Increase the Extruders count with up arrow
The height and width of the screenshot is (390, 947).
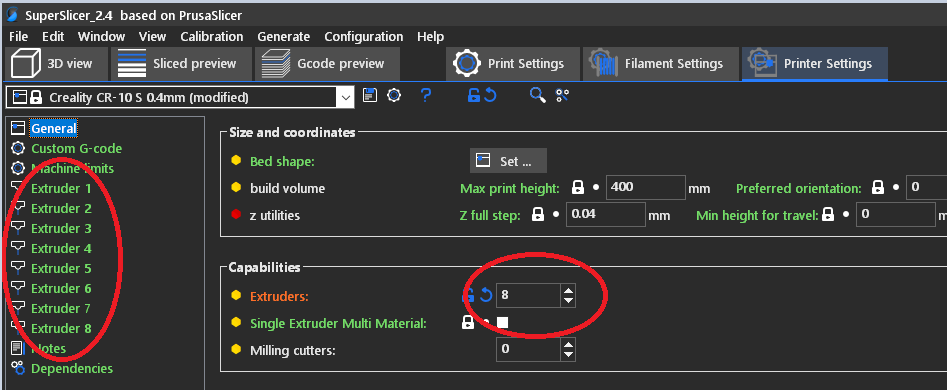tap(568, 291)
